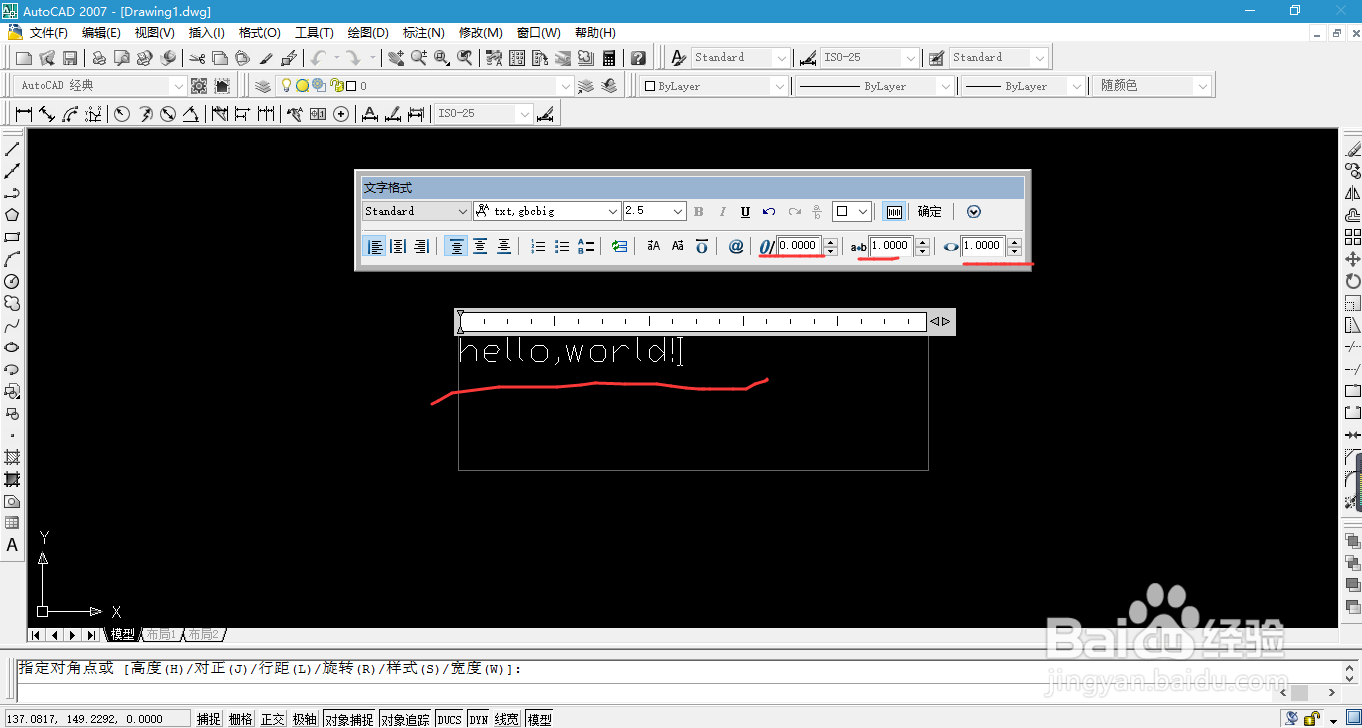Click the Help question mark icon
Viewport: 1362px width, 728px height.
coord(638,58)
